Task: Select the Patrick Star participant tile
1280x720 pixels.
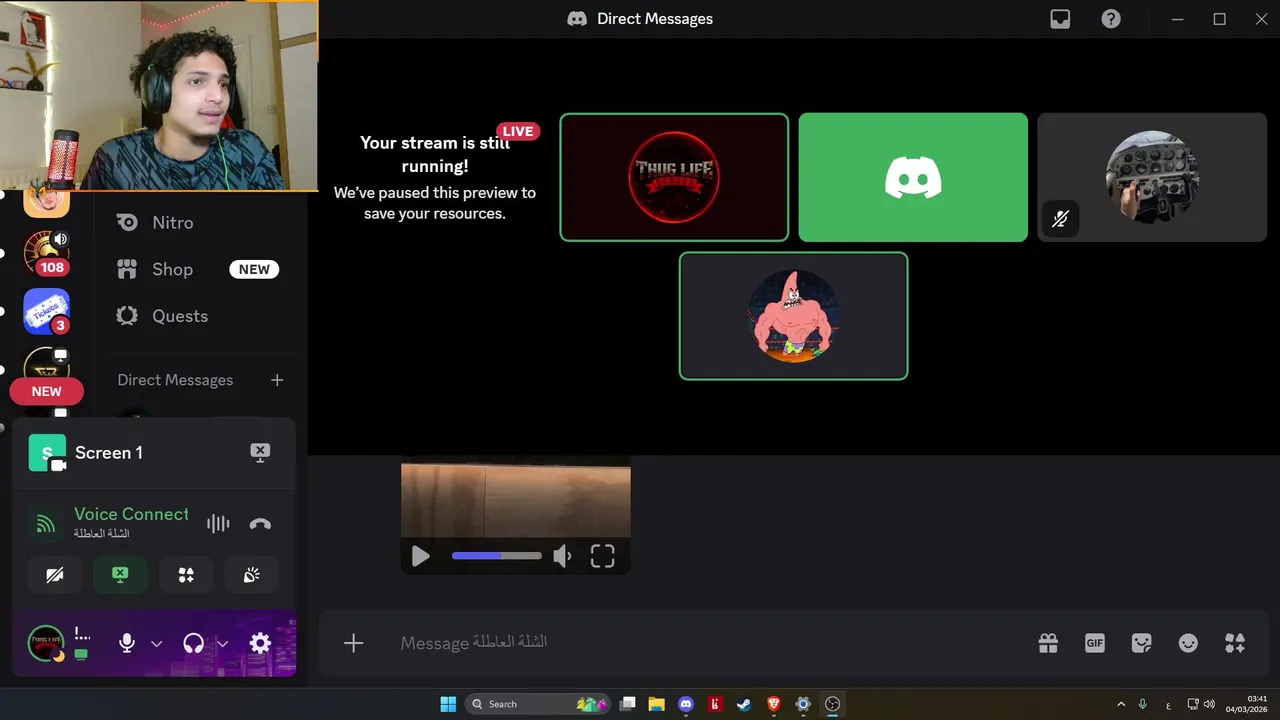Action: [794, 316]
